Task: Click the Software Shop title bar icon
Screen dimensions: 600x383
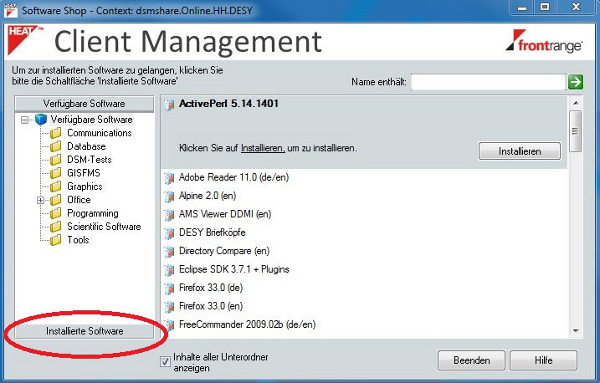Action: pos(10,10)
